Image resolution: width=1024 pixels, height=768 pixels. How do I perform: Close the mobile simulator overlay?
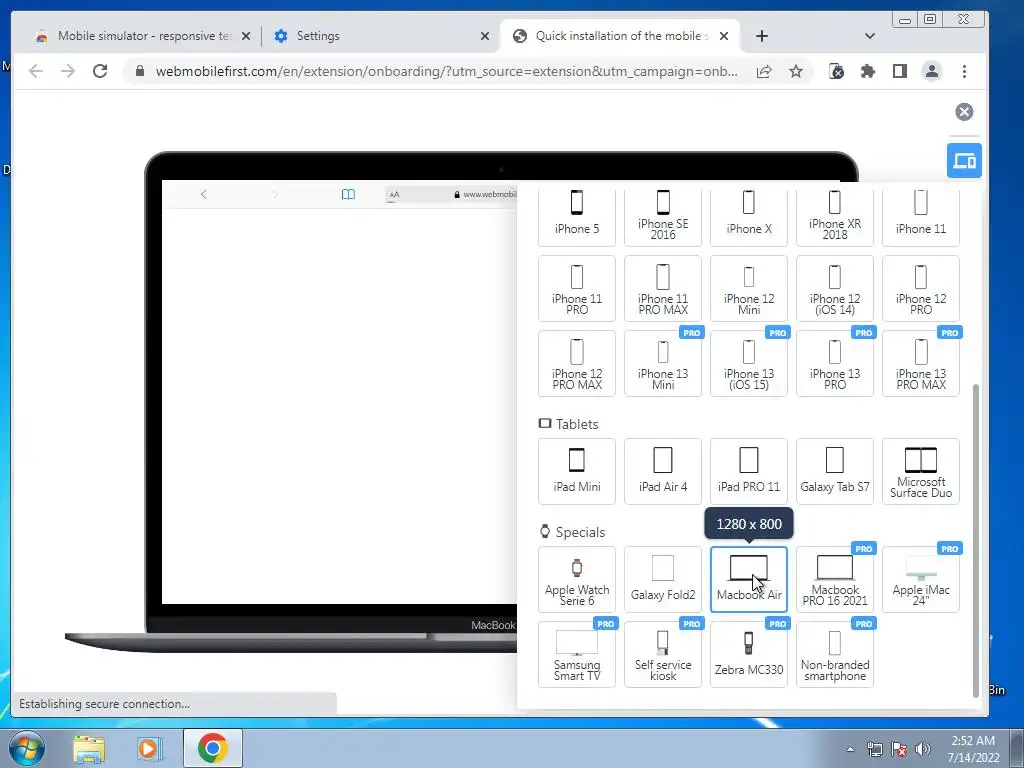(964, 112)
